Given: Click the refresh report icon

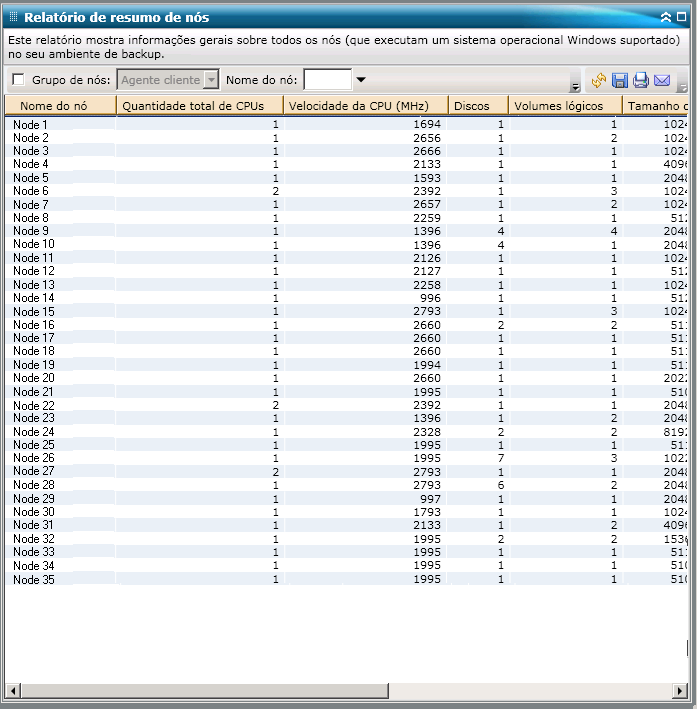Looking at the screenshot, I should point(598,80).
